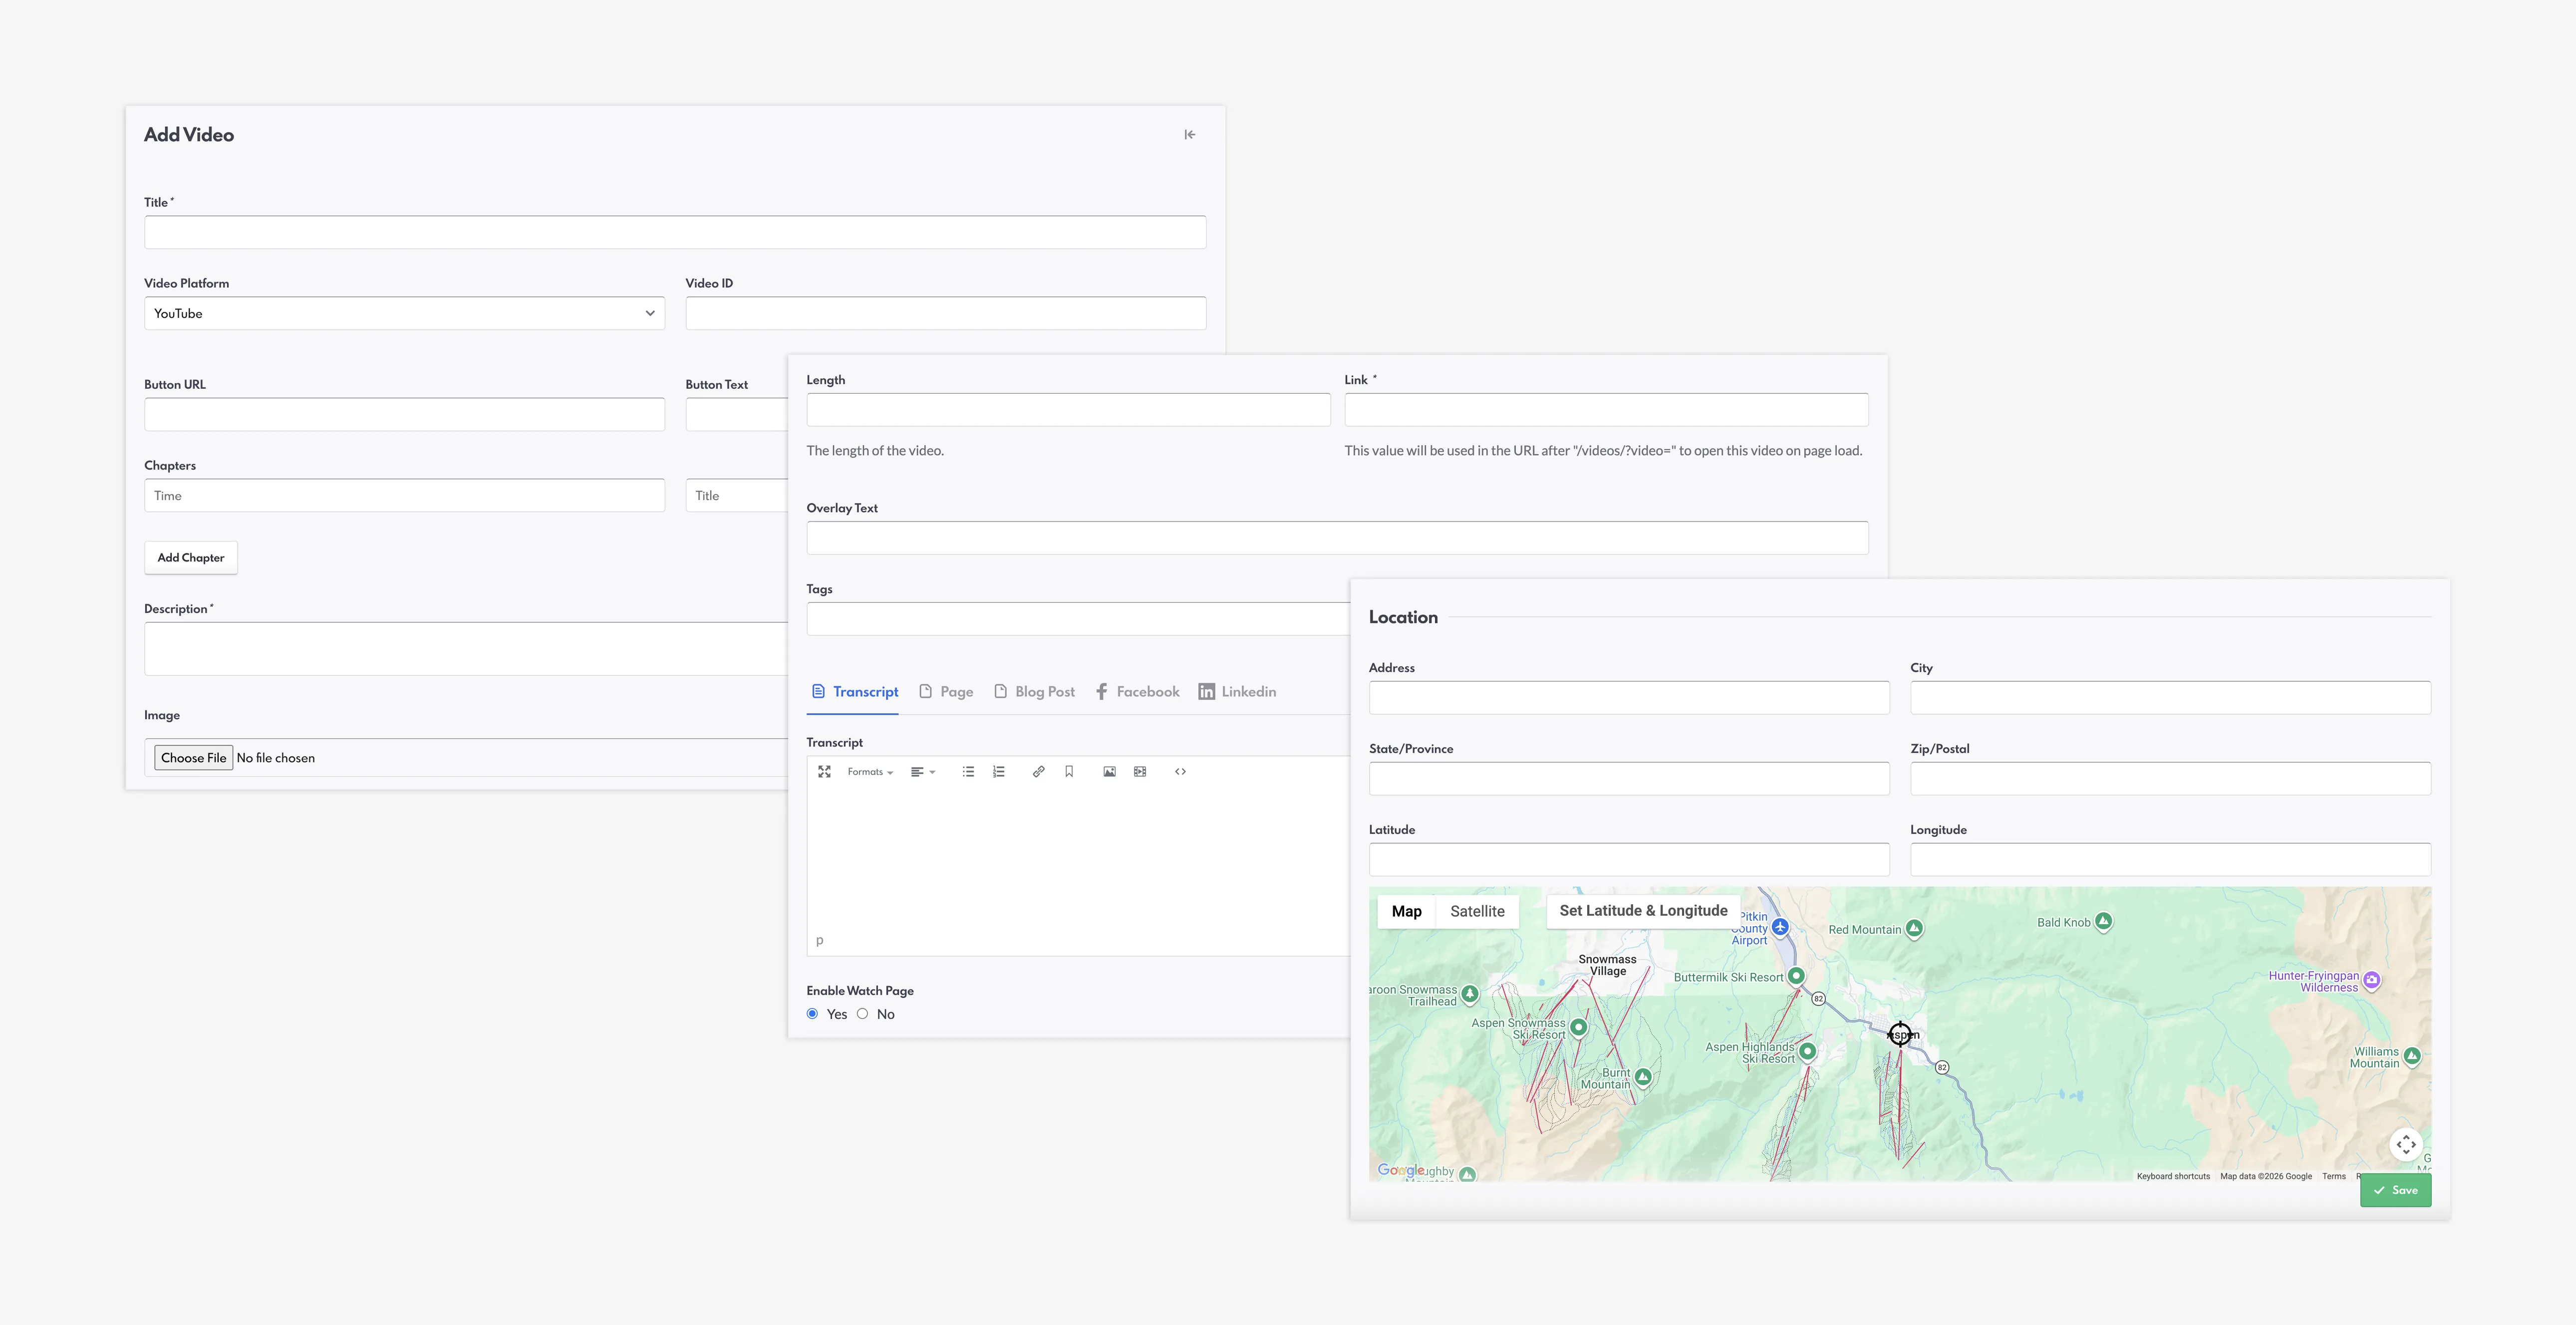Click the Overlay Text input field
This screenshot has height=1325, width=2576.
click(x=1337, y=538)
